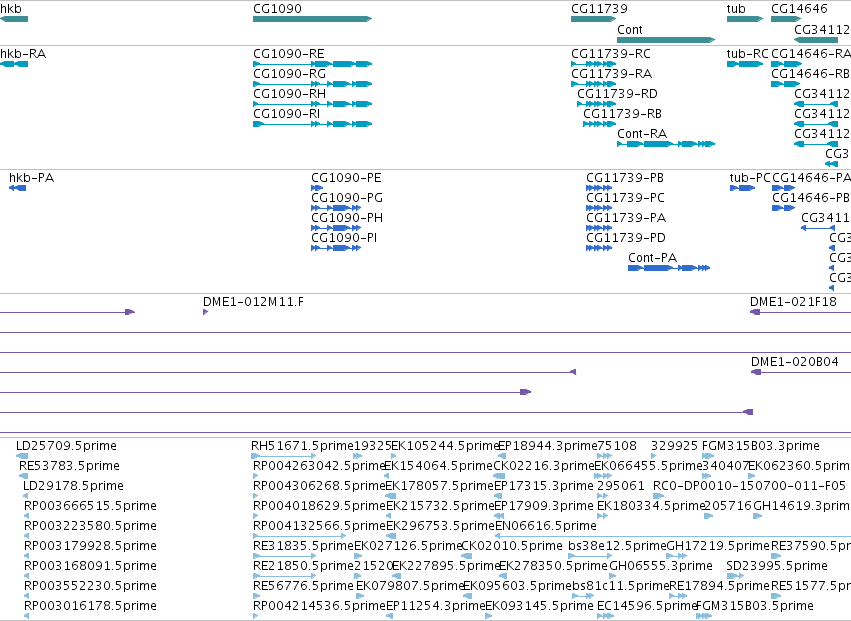This screenshot has height=621, width=851.
Task: Select the CG11739-PC protein label
Action: [625, 198]
